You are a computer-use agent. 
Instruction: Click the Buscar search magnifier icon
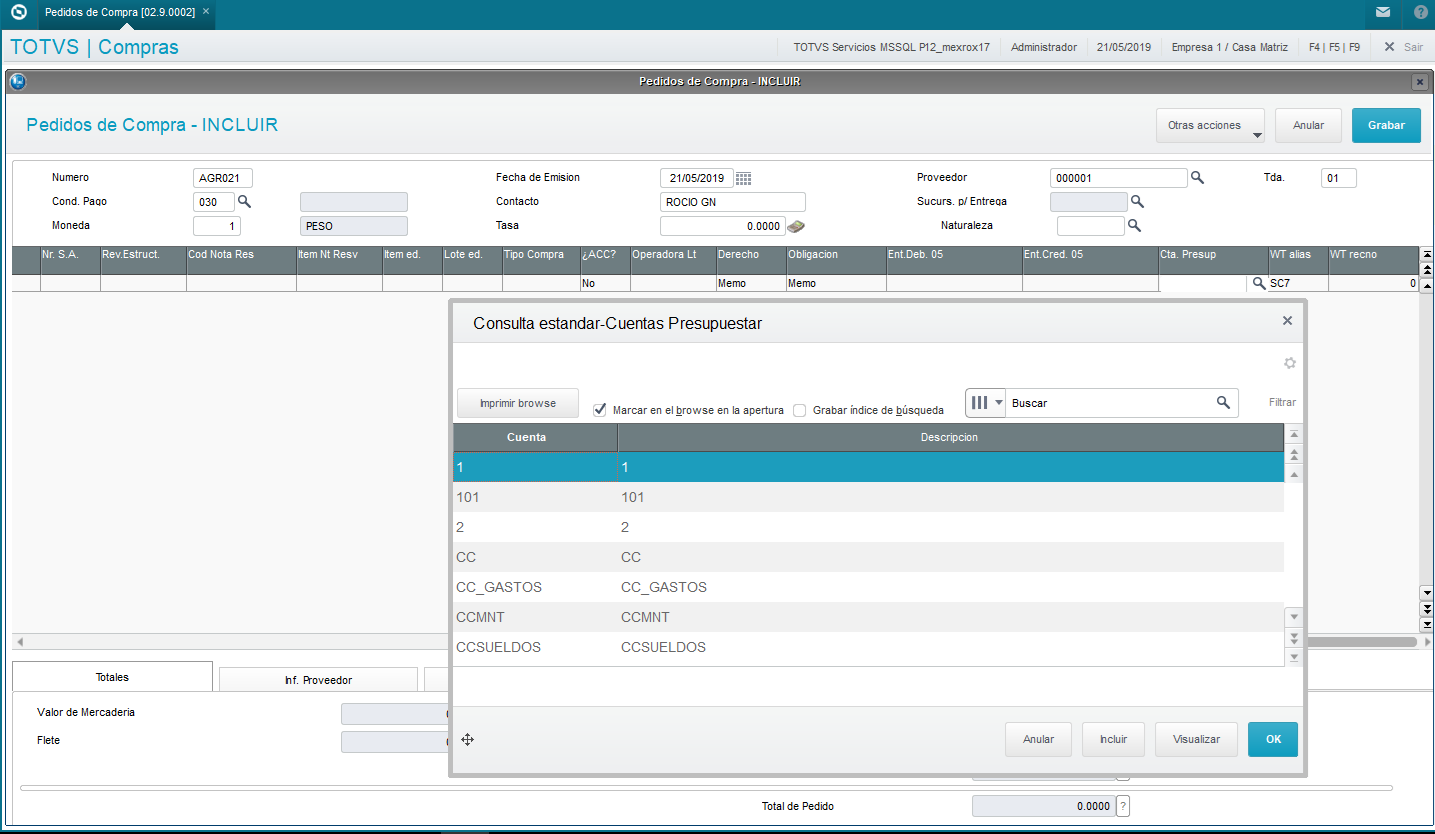click(1223, 402)
